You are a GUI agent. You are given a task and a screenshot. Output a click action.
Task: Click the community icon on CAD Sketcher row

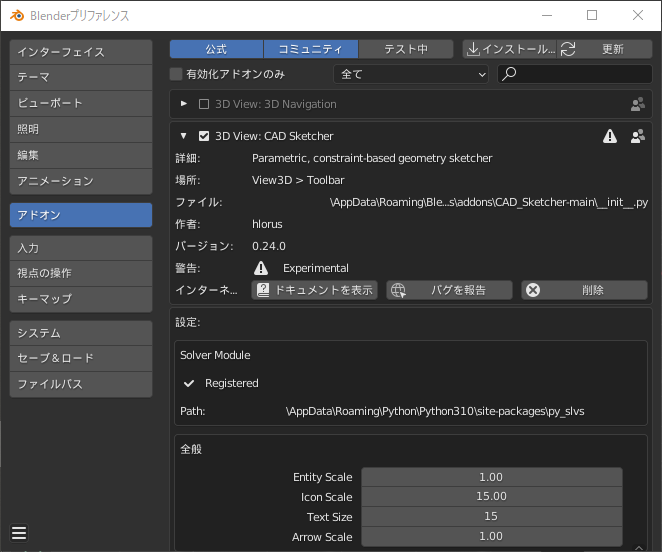pos(638,136)
